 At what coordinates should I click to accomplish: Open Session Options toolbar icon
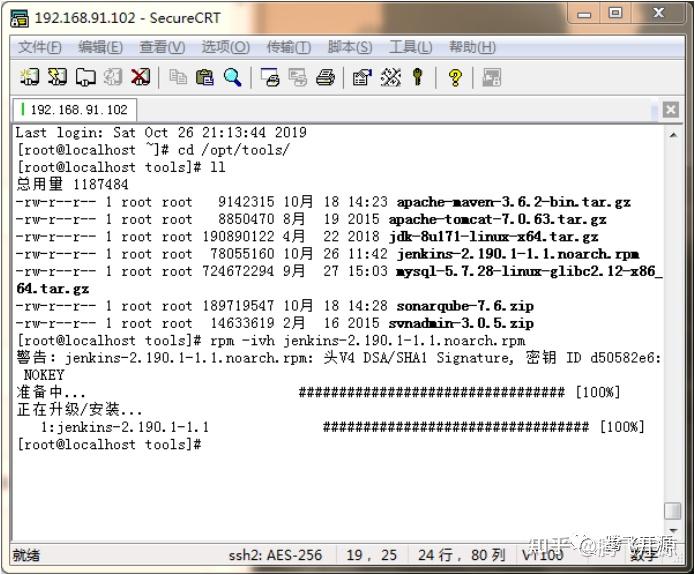coord(362,77)
